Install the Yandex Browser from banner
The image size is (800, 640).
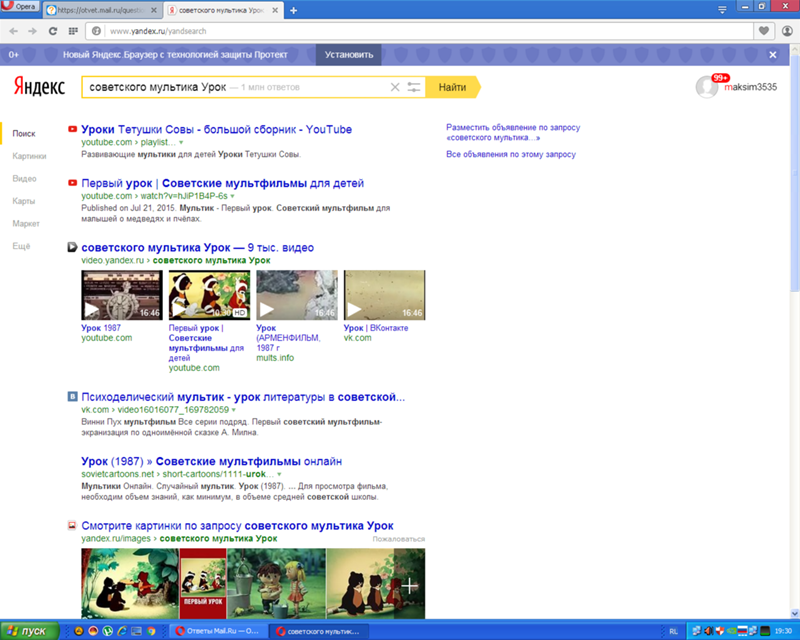pos(348,55)
